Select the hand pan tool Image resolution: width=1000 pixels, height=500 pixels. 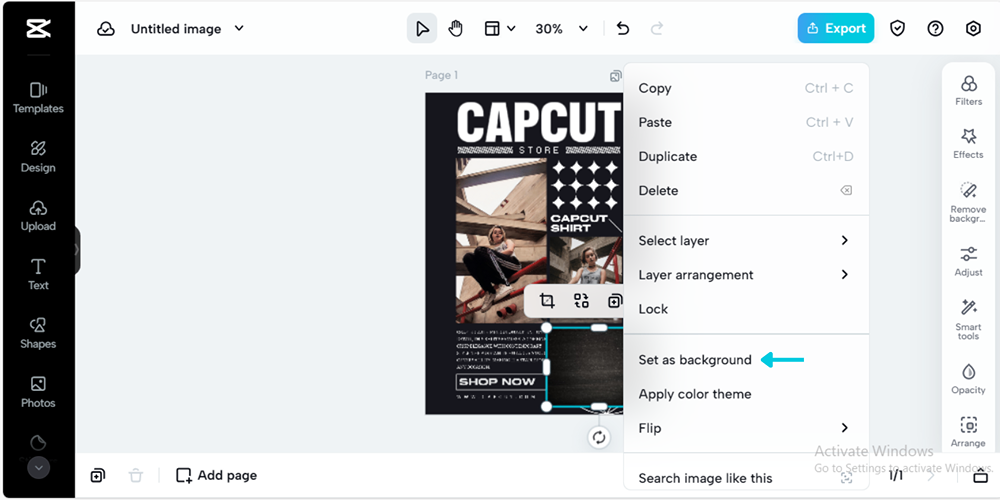click(x=455, y=29)
